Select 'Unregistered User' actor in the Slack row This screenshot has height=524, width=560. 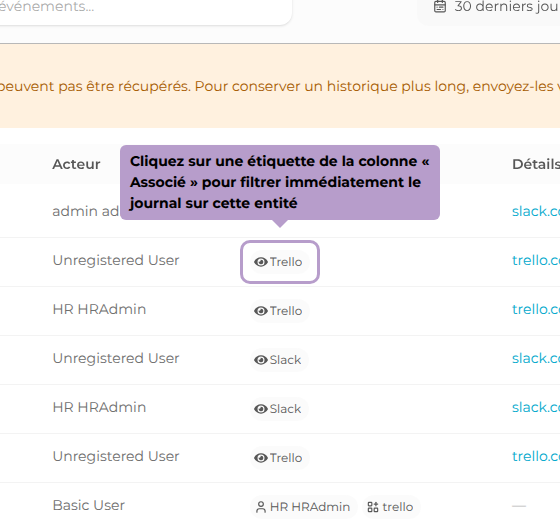(x=116, y=358)
